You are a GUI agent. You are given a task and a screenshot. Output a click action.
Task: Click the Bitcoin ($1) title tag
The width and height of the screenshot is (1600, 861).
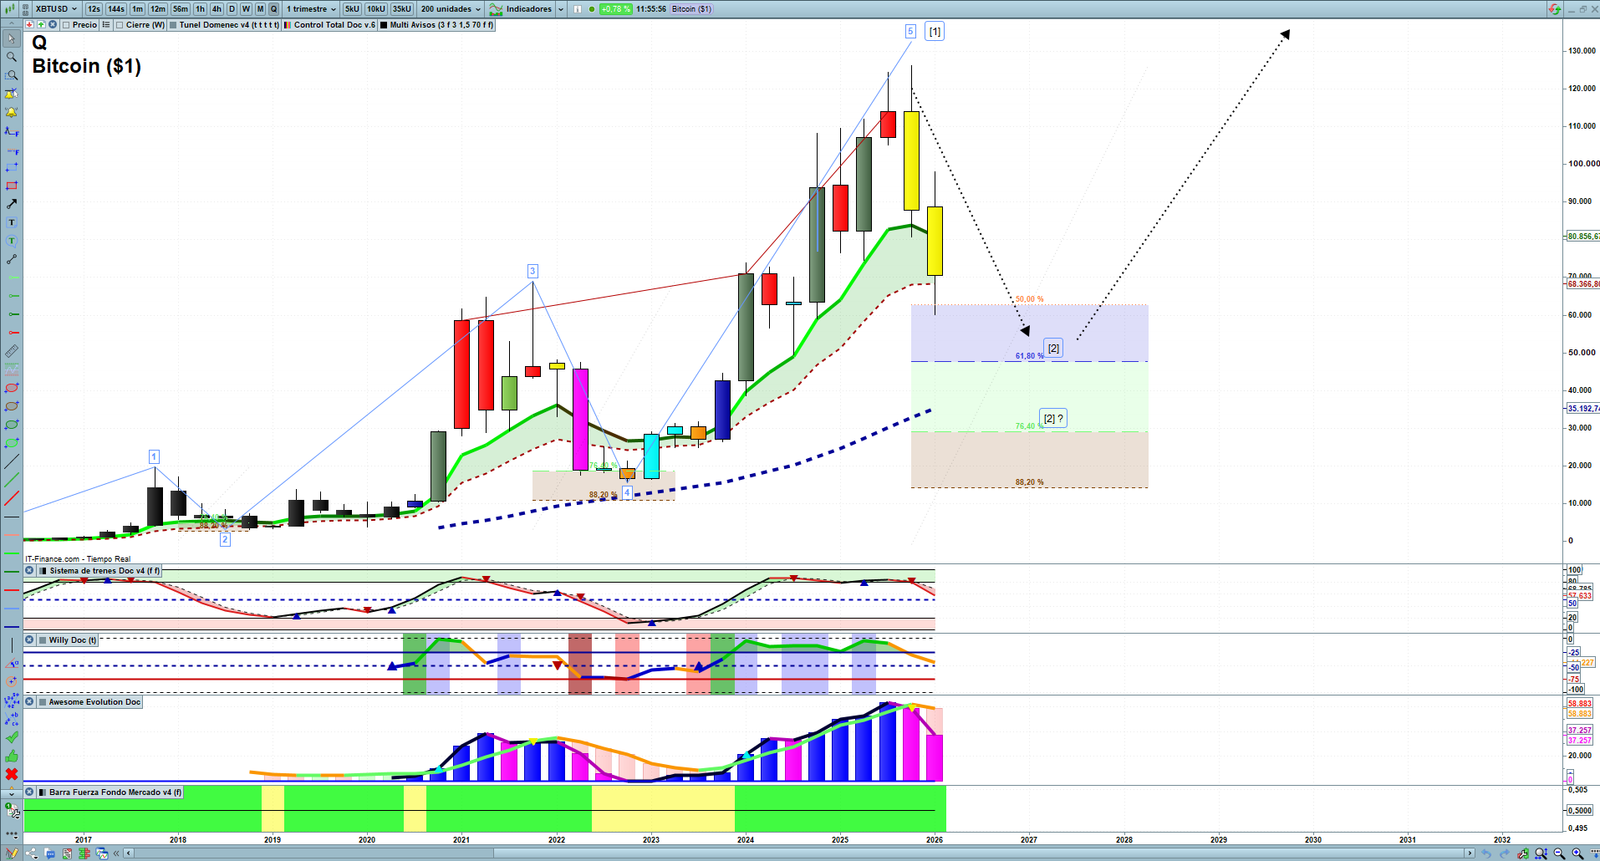(692, 9)
